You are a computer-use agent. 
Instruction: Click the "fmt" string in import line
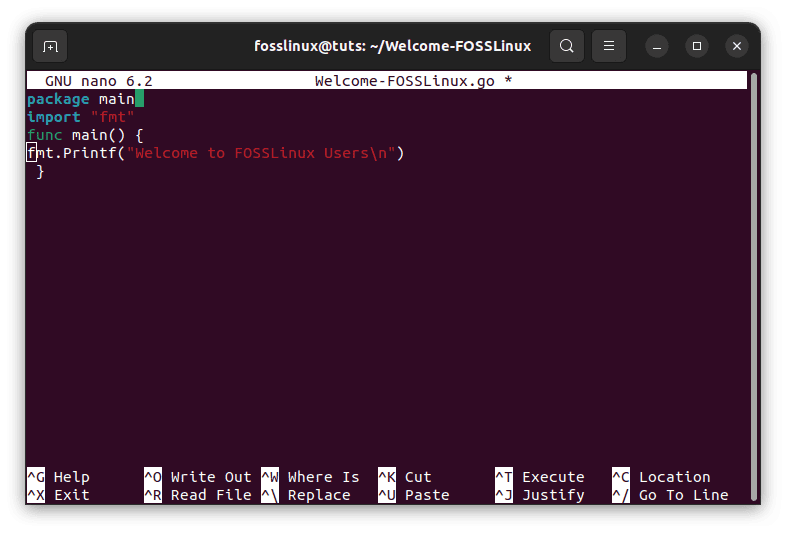[x=112, y=117]
